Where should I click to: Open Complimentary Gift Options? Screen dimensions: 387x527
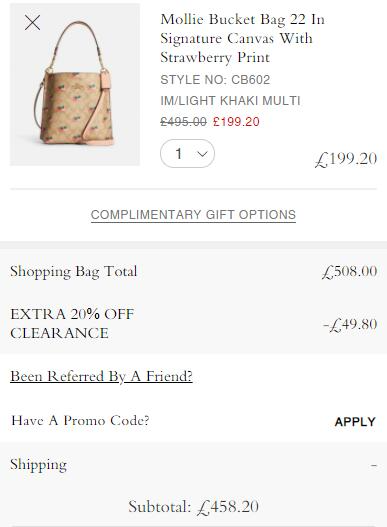click(x=193, y=215)
